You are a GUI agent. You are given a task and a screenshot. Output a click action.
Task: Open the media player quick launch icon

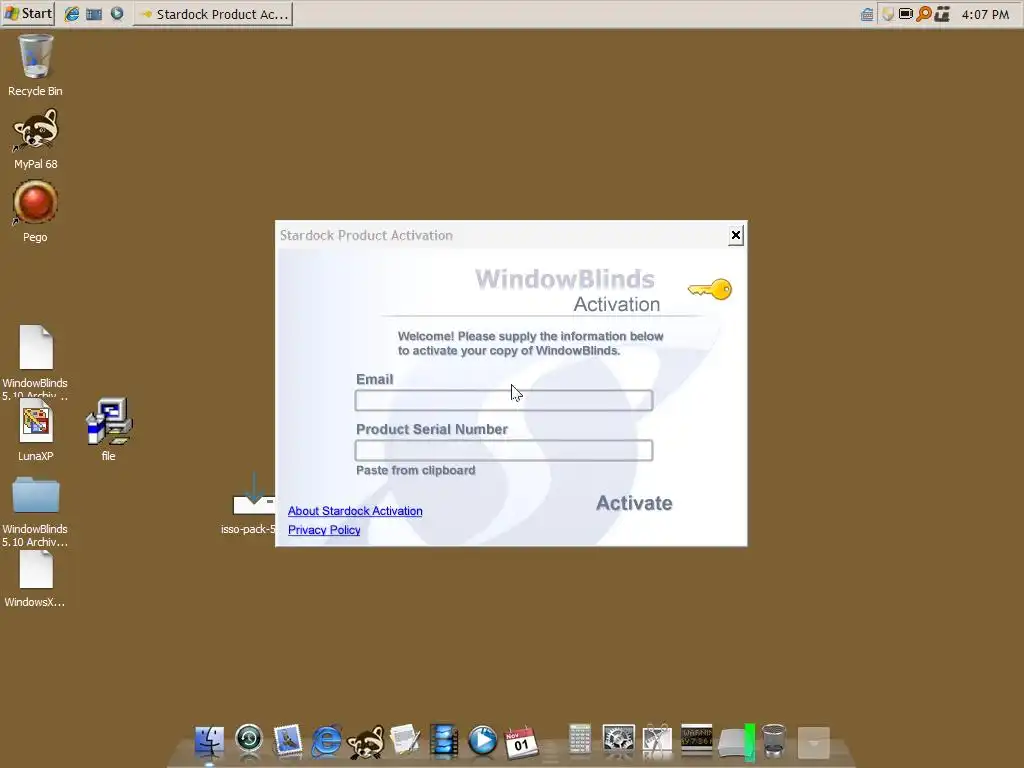[x=117, y=14]
